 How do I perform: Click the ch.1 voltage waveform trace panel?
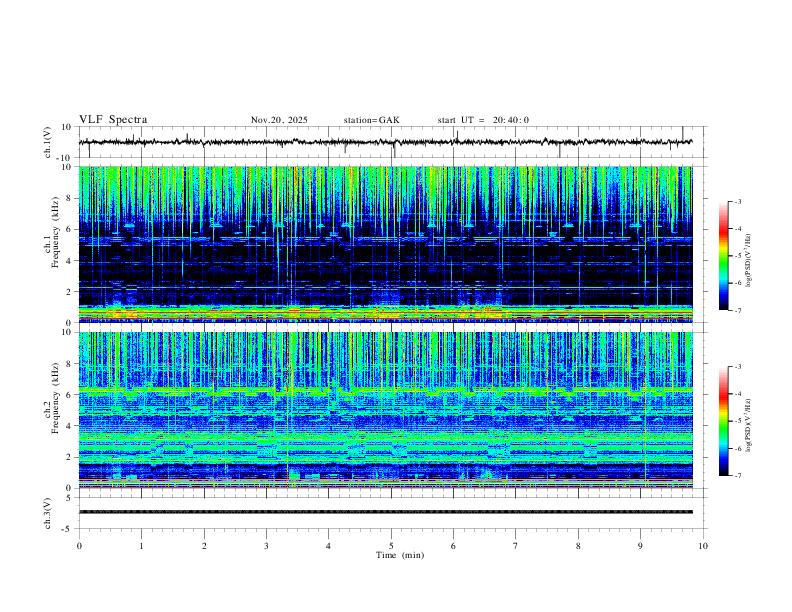pyautogui.click(x=391, y=142)
